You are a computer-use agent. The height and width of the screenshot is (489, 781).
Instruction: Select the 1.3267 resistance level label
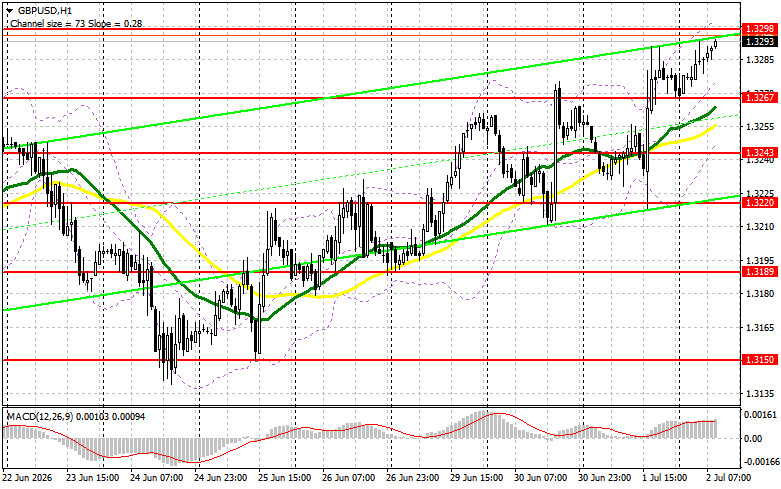coord(759,98)
